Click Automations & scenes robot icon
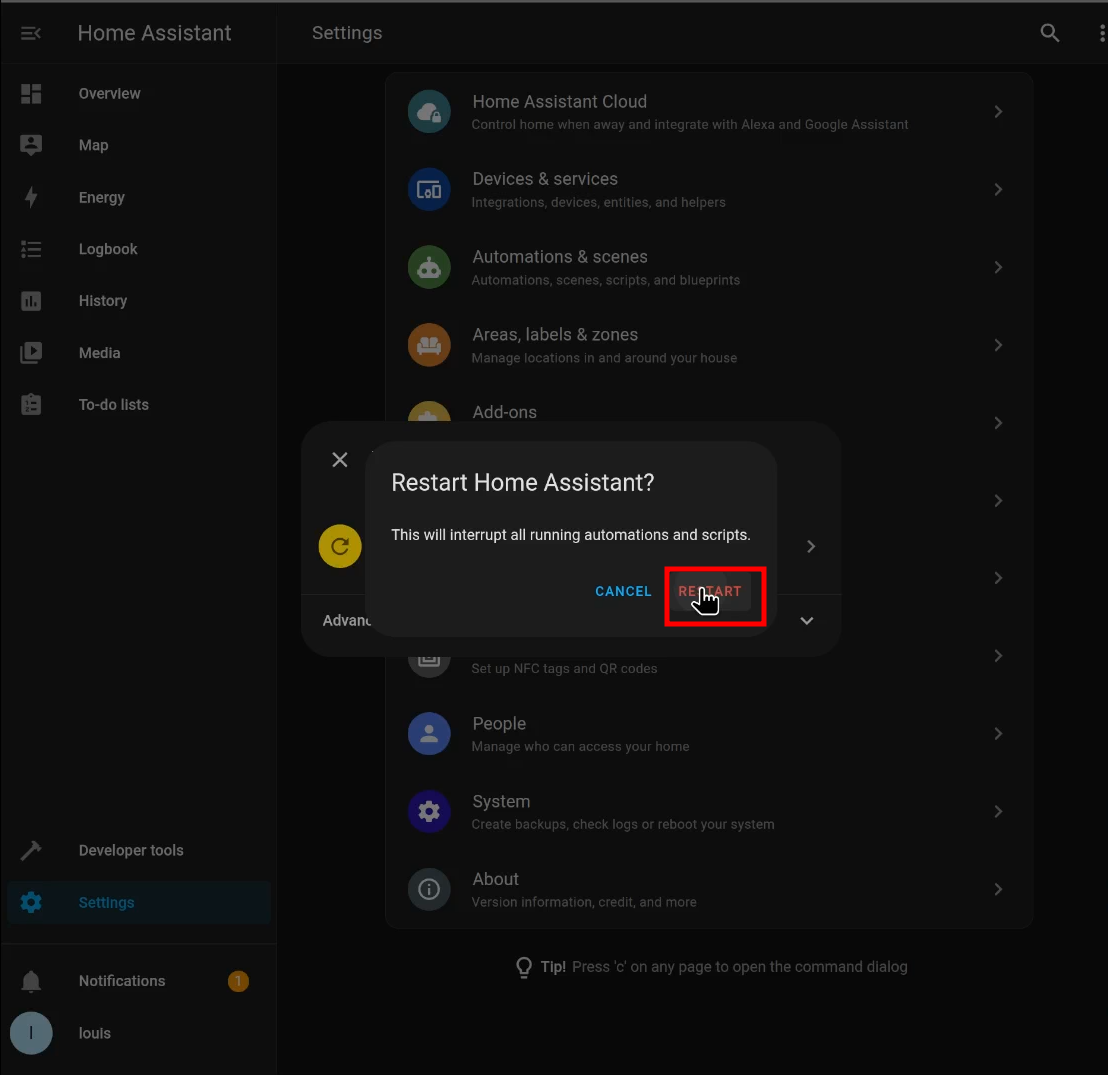This screenshot has height=1075, width=1108. click(x=429, y=267)
